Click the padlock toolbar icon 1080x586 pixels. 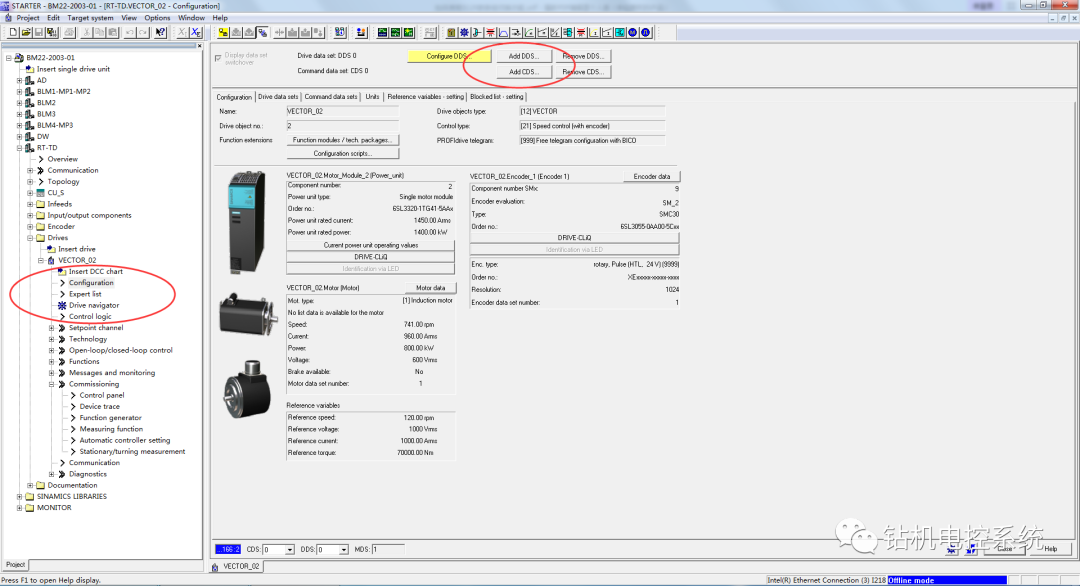451,32
